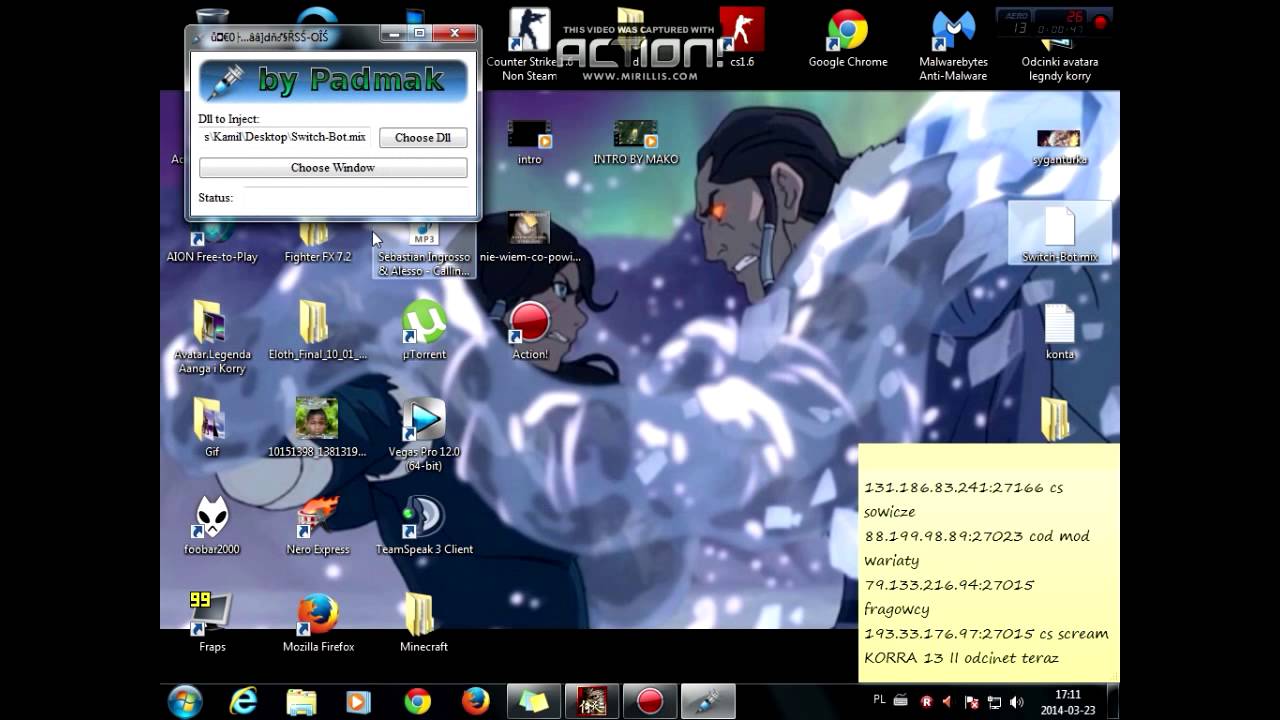Click the AION Free-to-Play label
Screen dimensions: 1280x720
point(212,257)
